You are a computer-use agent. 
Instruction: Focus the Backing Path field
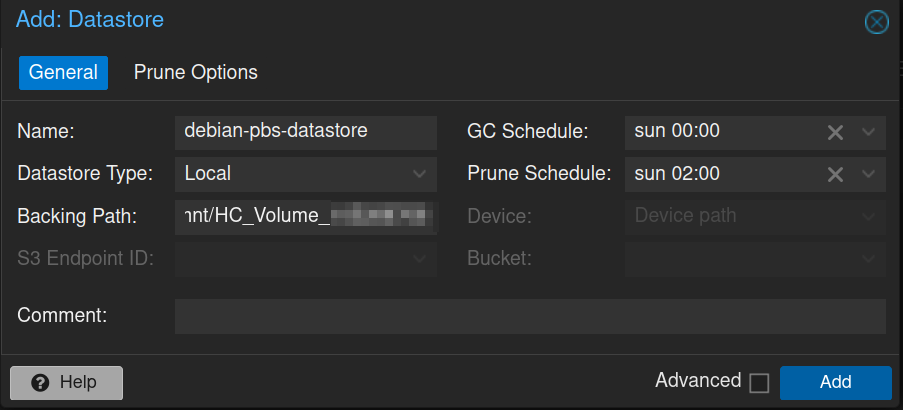pos(305,216)
